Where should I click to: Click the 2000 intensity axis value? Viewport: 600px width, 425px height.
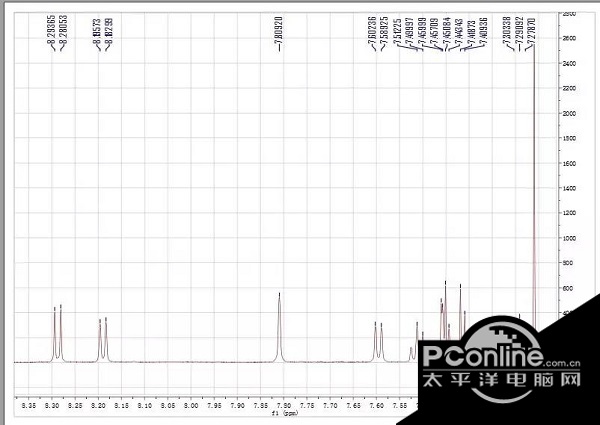569,114
